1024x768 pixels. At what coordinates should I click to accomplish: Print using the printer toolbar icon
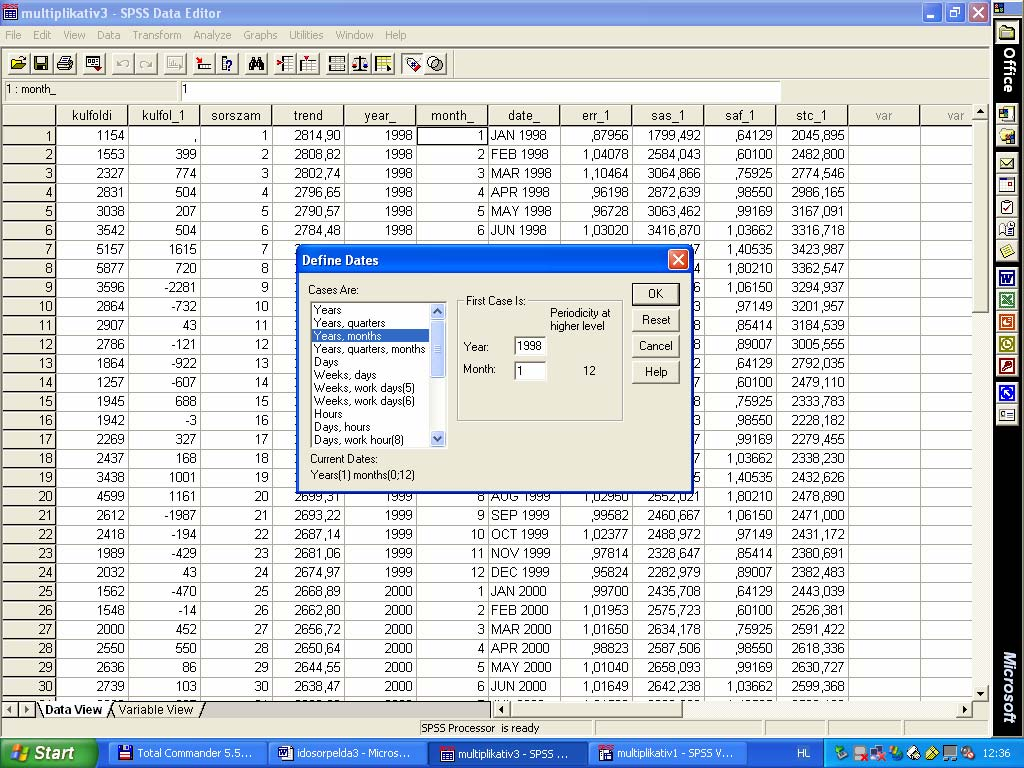point(65,63)
